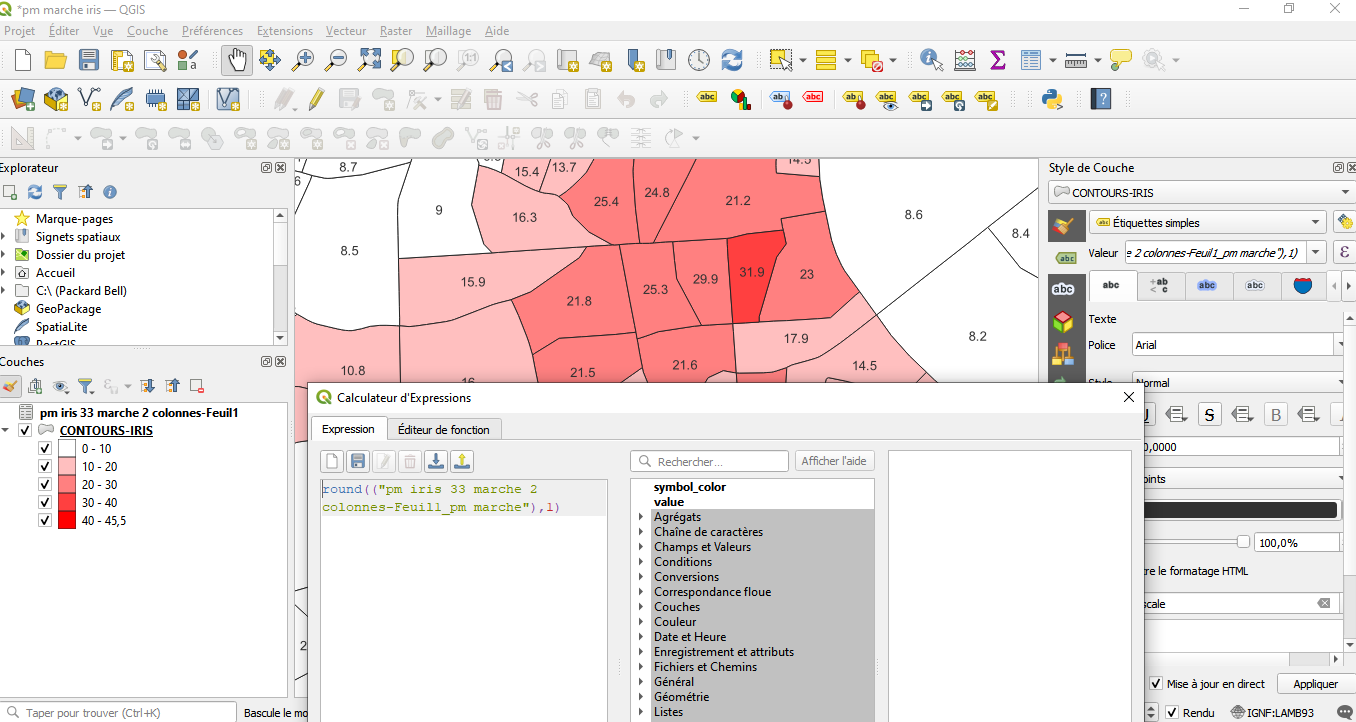Click the 3D View cube icon in Style panel
Screen dimensions: 1356x722
click(x=1063, y=322)
